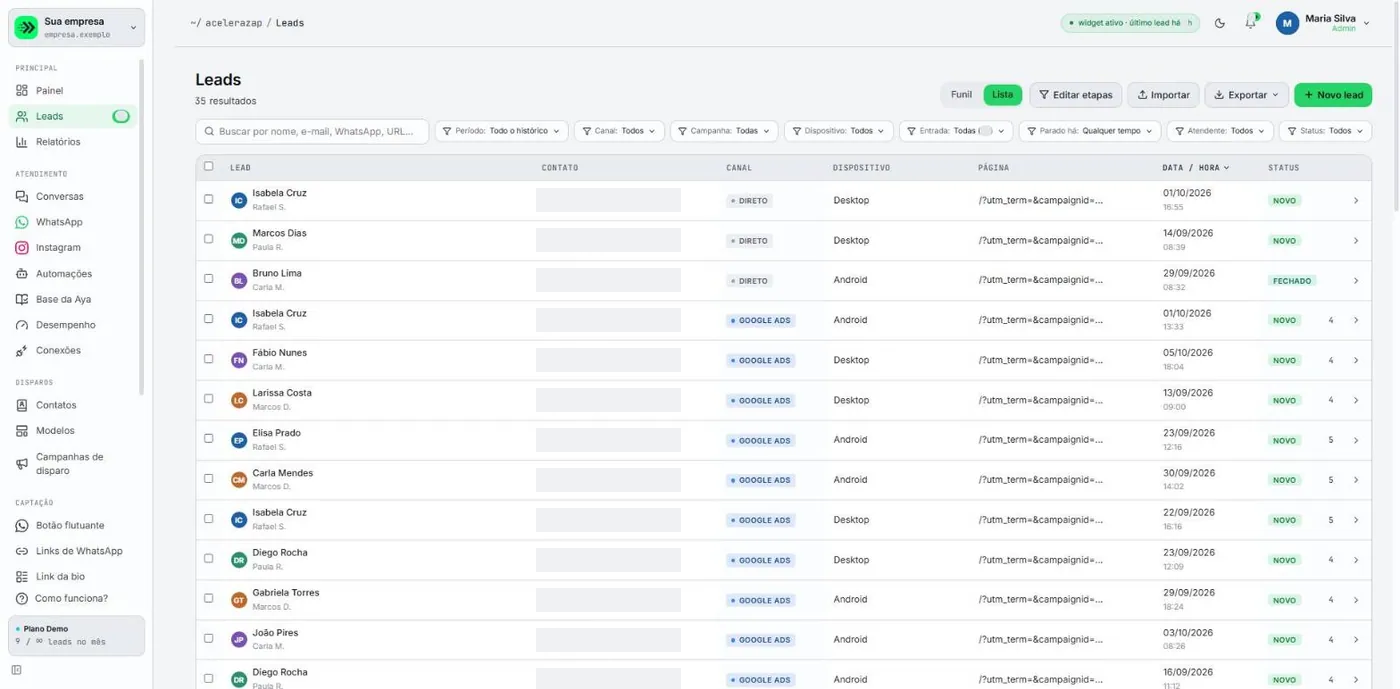1400x689 pixels.
Task: Check the Larissa Costa row checkbox
Action: point(209,399)
